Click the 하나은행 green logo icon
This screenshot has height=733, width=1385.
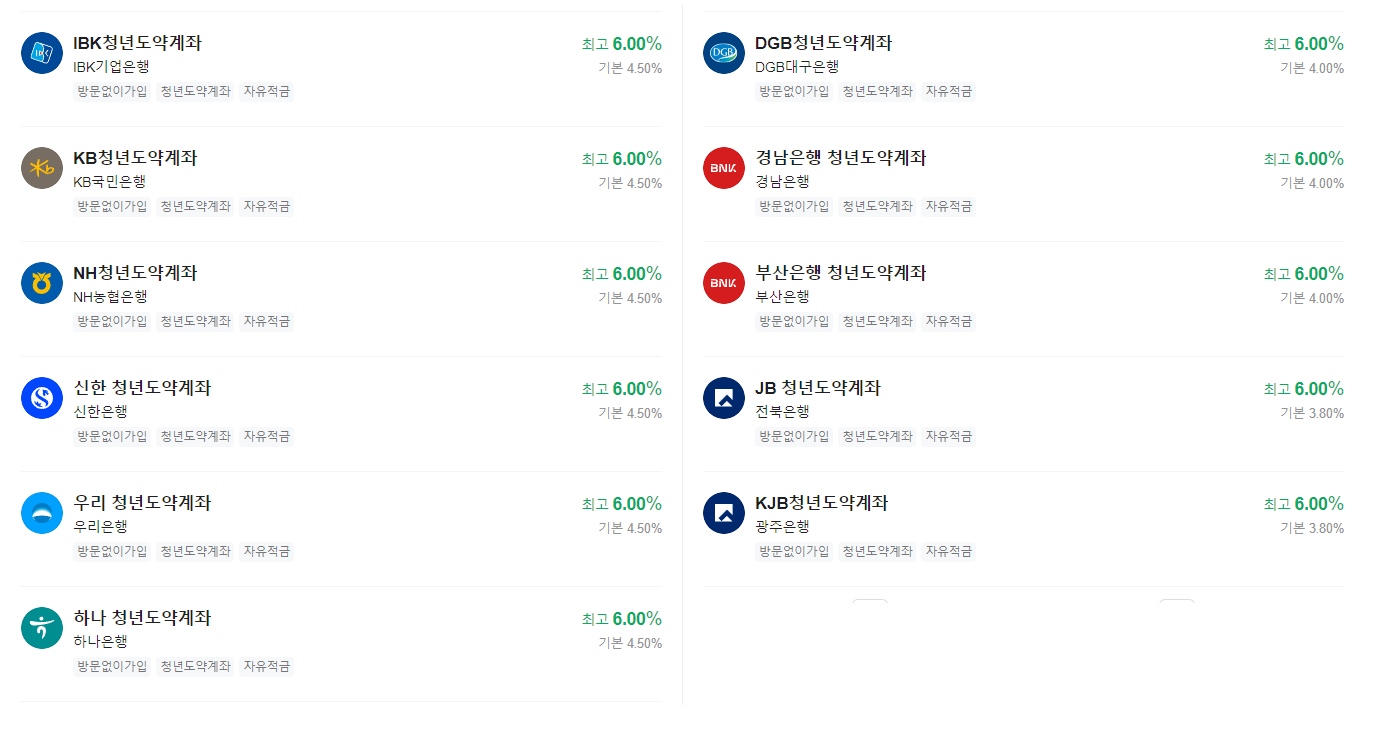coord(41,628)
